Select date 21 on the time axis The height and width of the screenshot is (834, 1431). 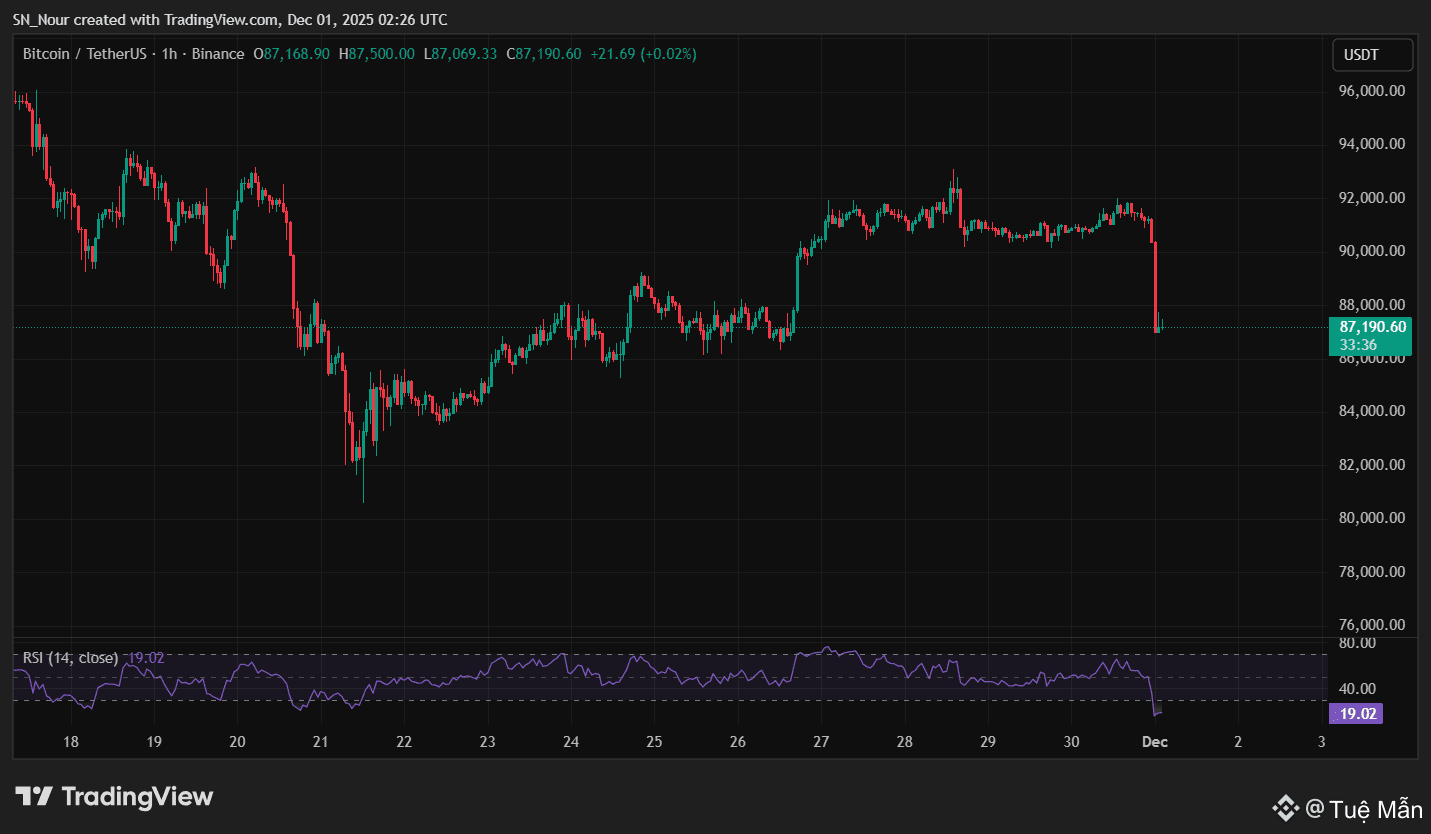[x=321, y=742]
